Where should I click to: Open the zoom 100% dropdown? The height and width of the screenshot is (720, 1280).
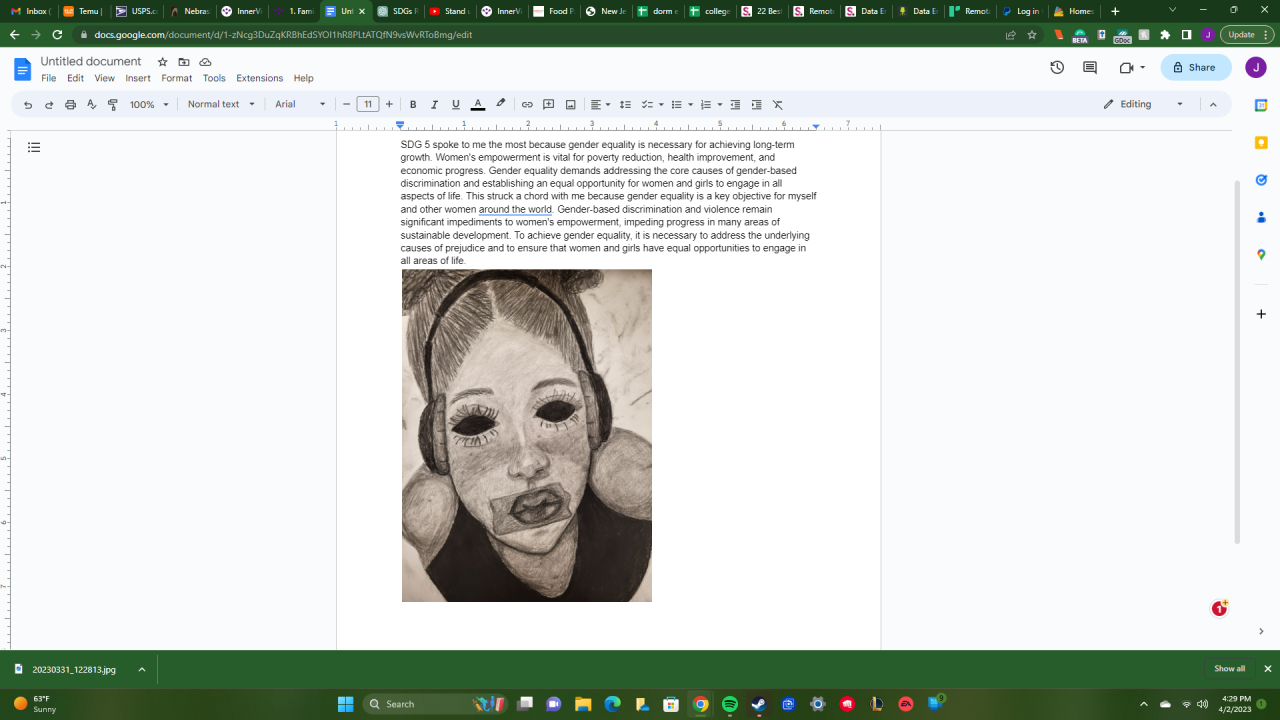[x=149, y=104]
